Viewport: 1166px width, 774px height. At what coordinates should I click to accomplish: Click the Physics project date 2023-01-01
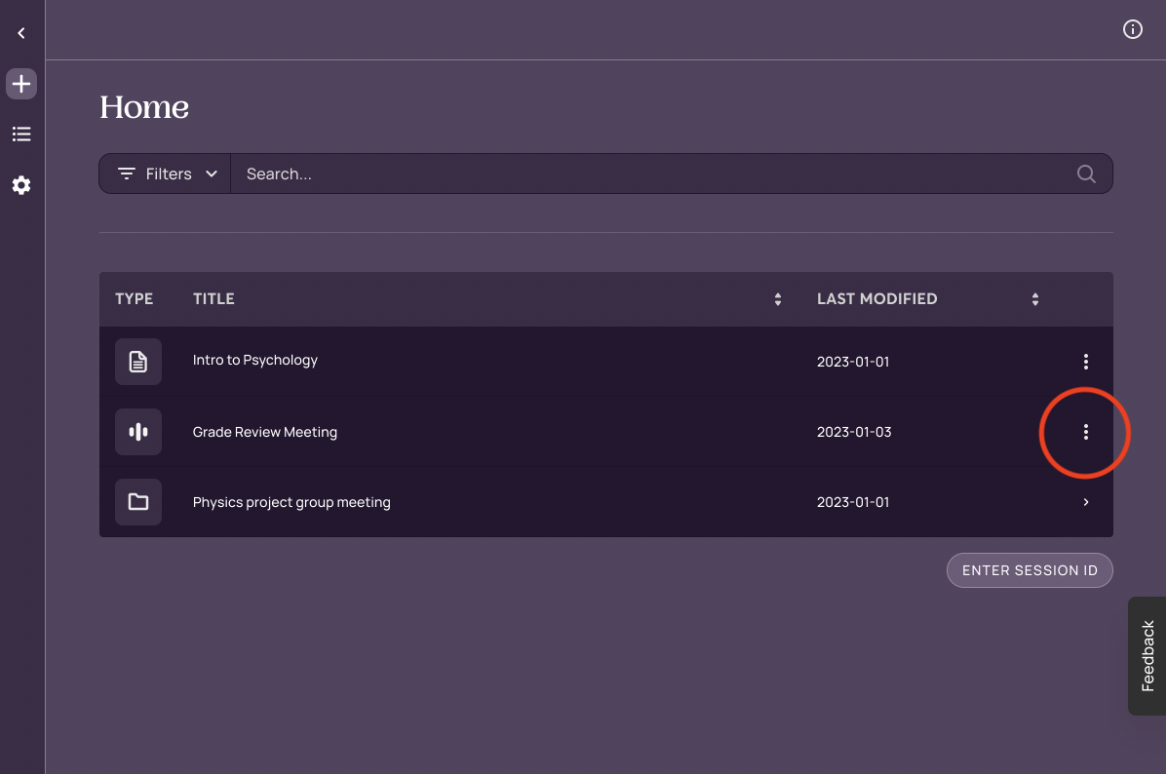[853, 502]
